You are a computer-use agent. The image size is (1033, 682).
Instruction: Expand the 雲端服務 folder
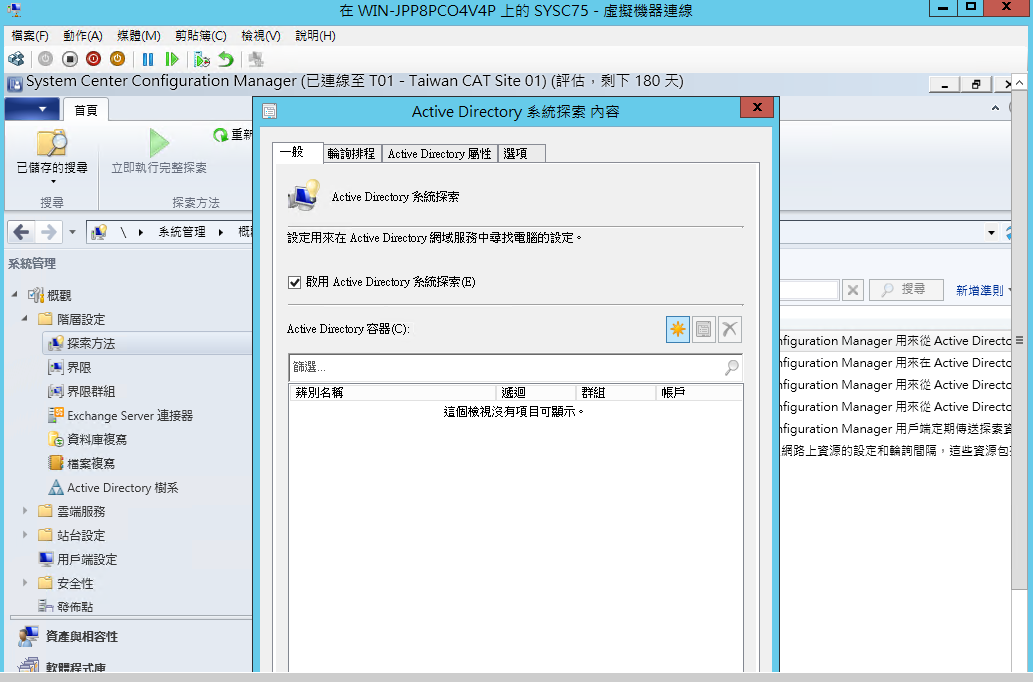[x=25, y=511]
